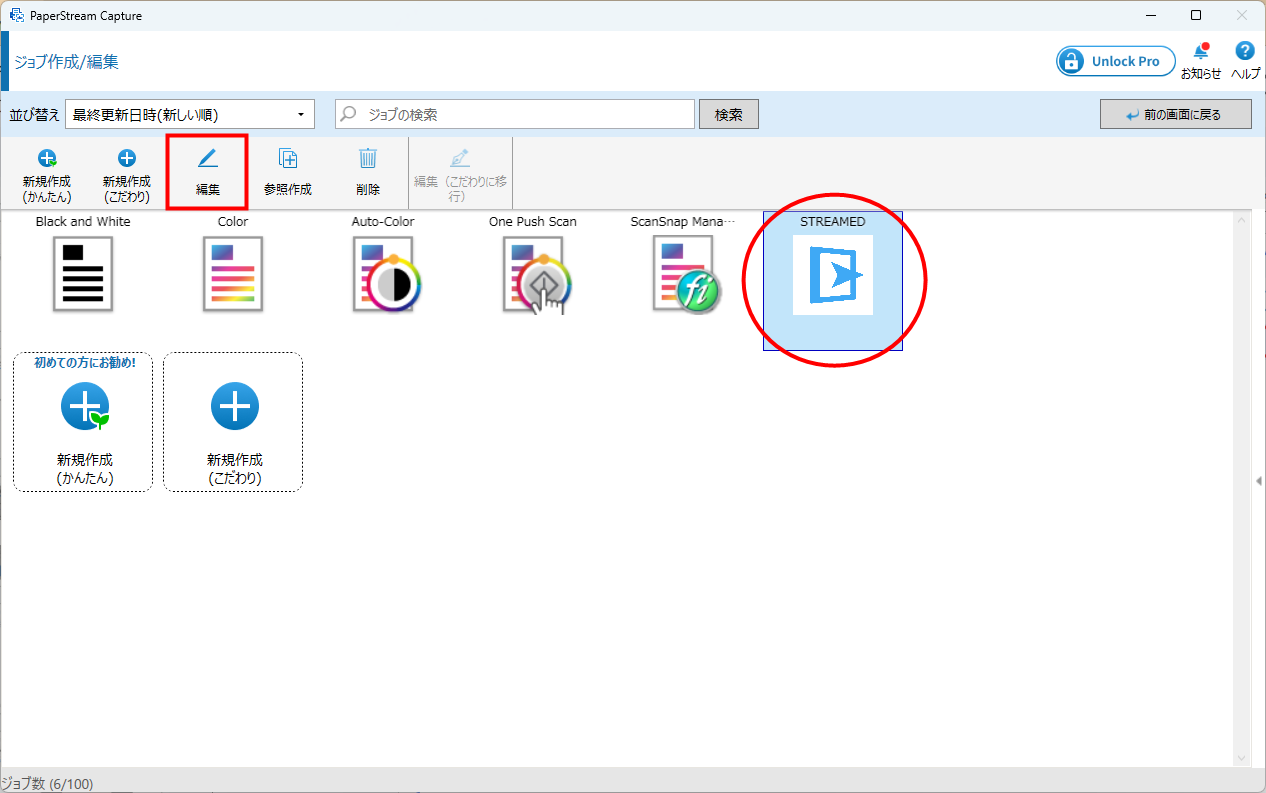Click the Unlock Pro button
1266x793 pixels.
pos(1115,62)
